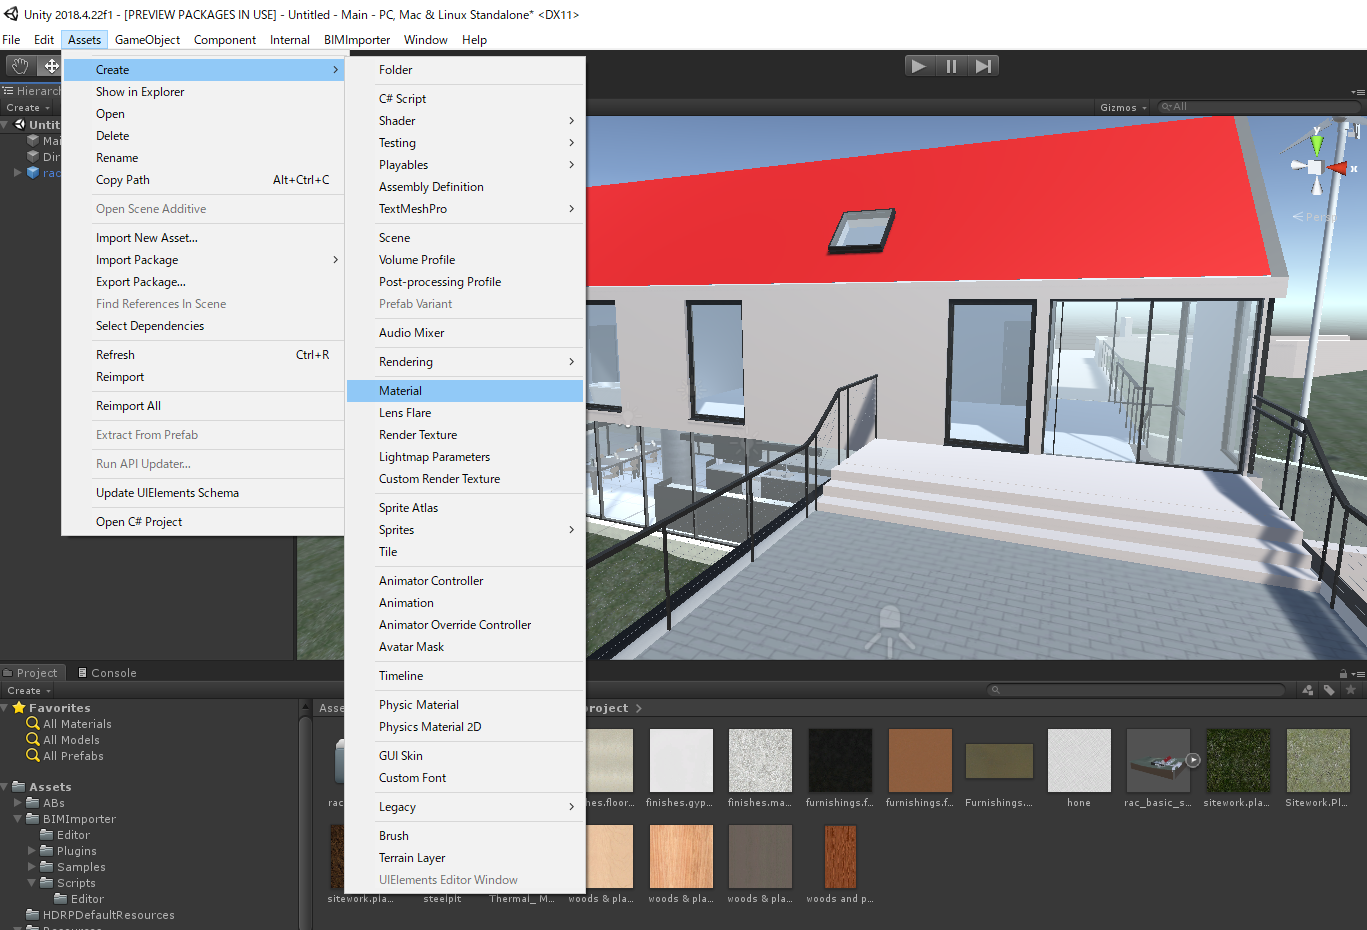Open the Create dropdown in the Project panel

[x=28, y=690]
